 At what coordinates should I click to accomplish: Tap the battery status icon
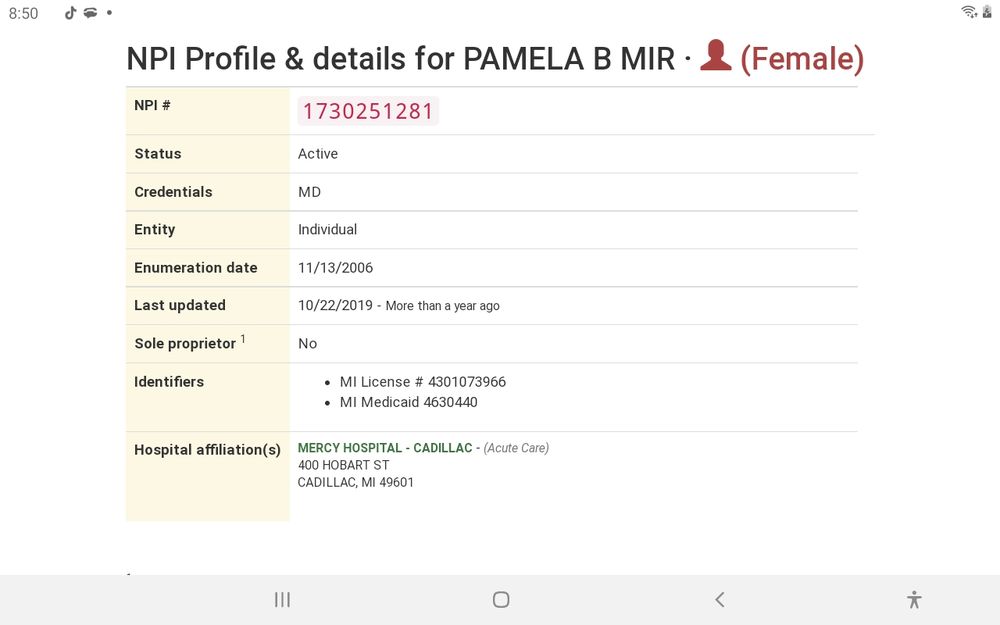coord(987,12)
